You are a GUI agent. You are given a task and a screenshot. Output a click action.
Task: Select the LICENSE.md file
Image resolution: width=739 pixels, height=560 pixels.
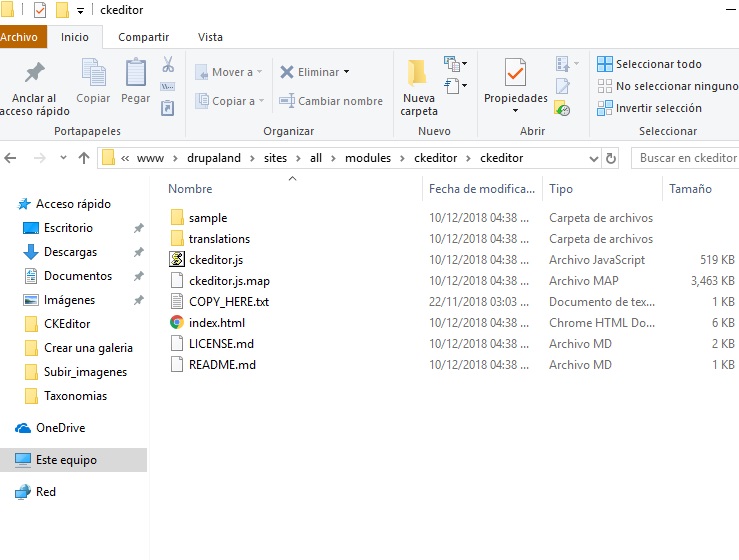221,344
